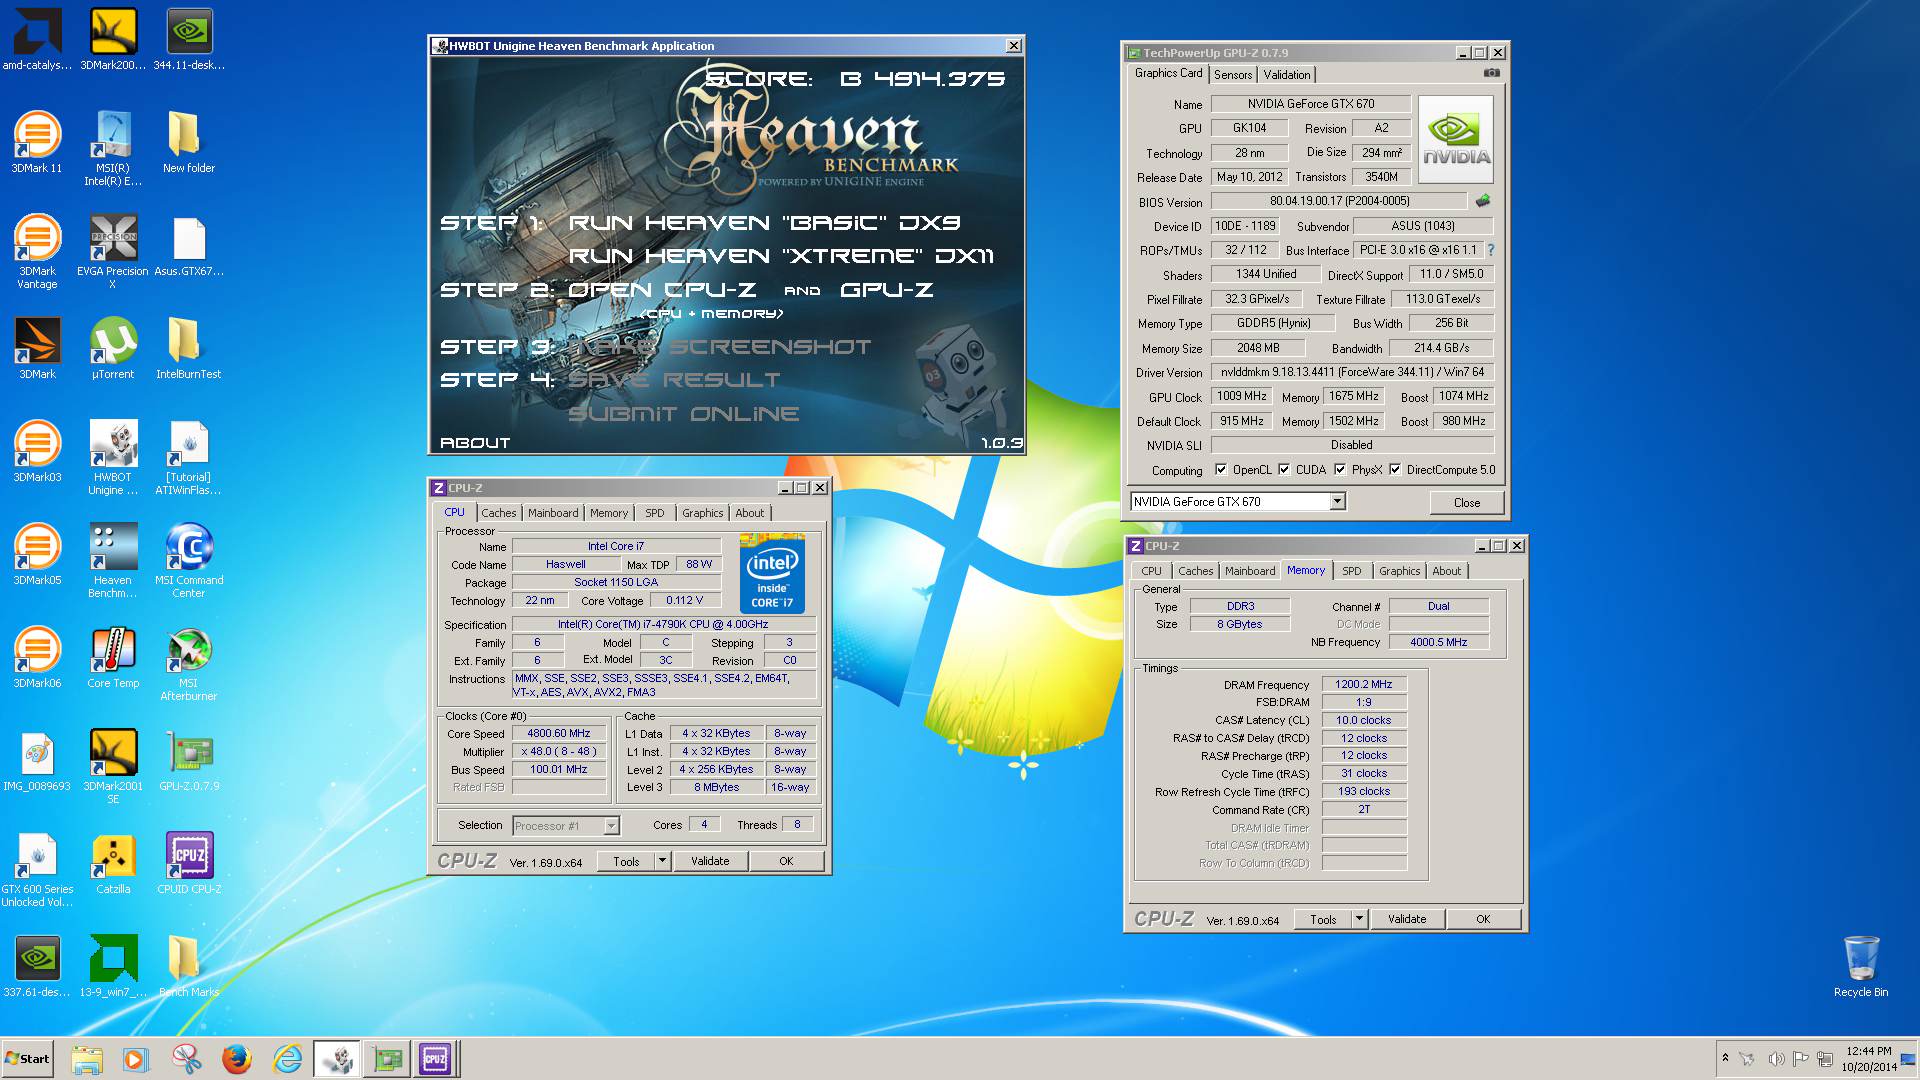Expand the GPU selection dropdown in GPU-Z
Viewport: 1920px width, 1080px height.
1337,502
